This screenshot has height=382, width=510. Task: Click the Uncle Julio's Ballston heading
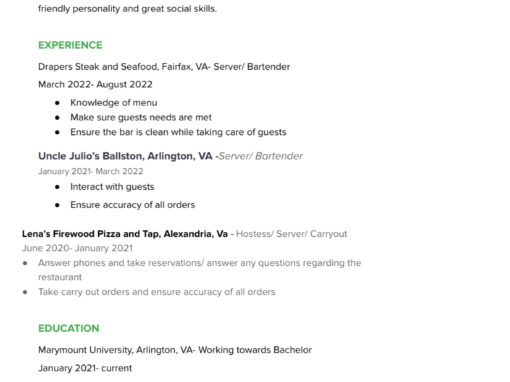tap(125, 156)
